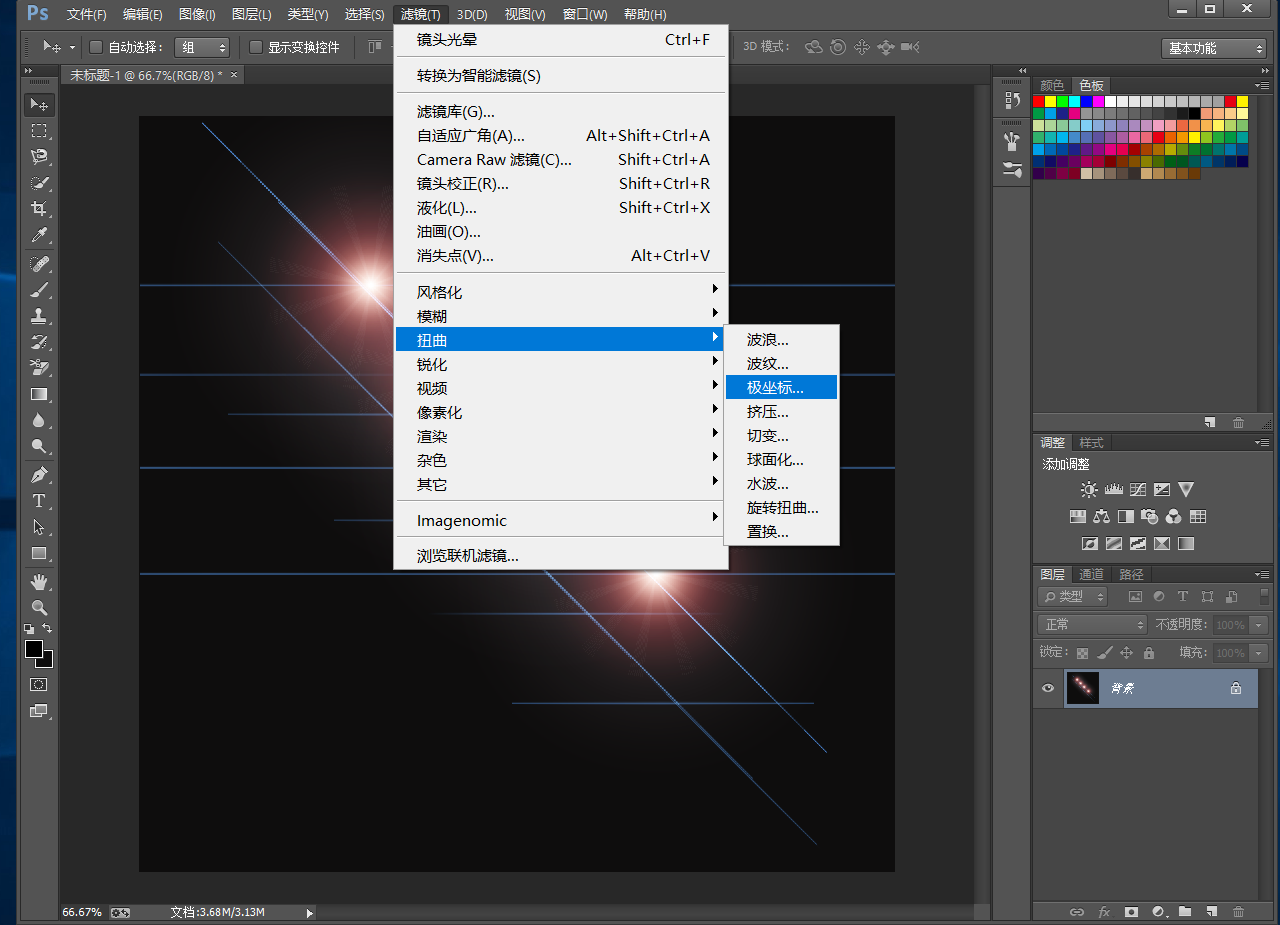Open the 调整 panel flyout menu
Viewport: 1280px width, 925px height.
pos(1263,443)
